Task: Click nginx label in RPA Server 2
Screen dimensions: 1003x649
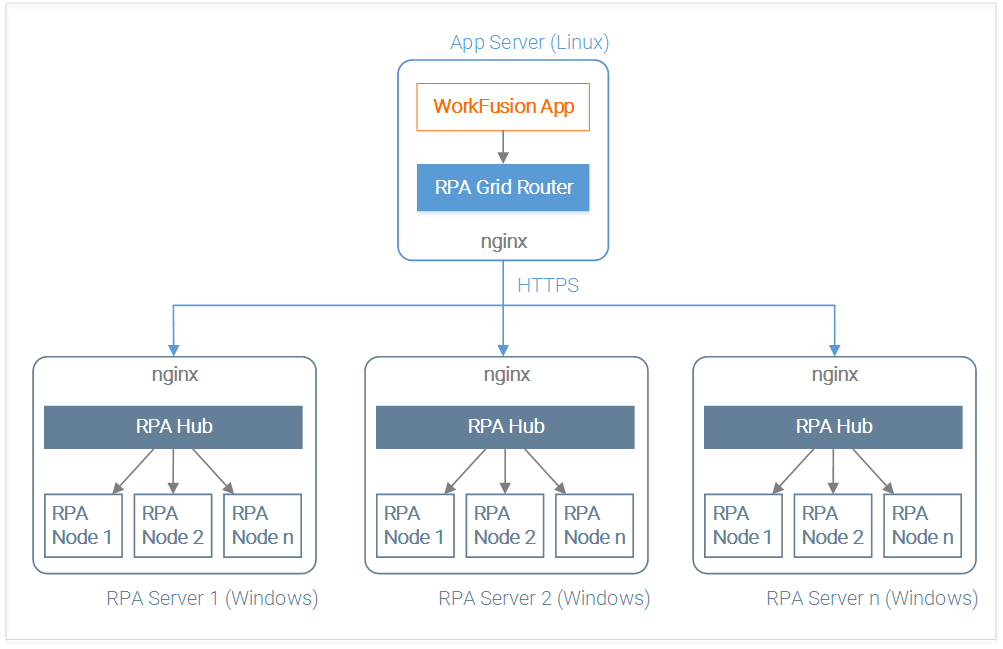Action: pos(507,374)
